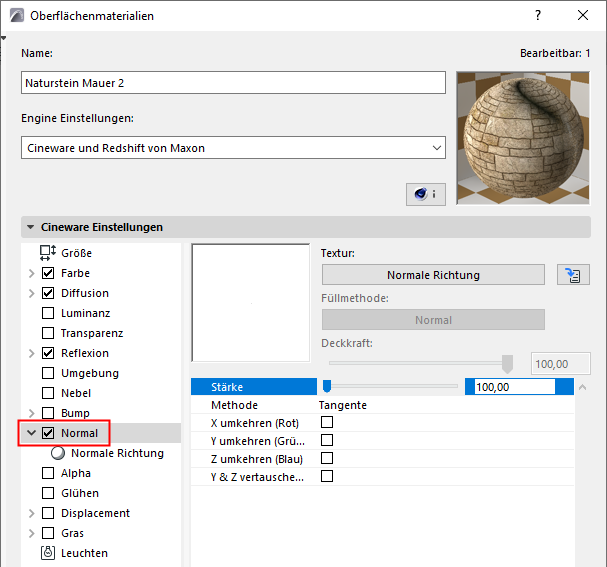Image resolution: width=607 pixels, height=567 pixels.
Task: Check Y umkehren (Grün) option
Action: point(327,440)
